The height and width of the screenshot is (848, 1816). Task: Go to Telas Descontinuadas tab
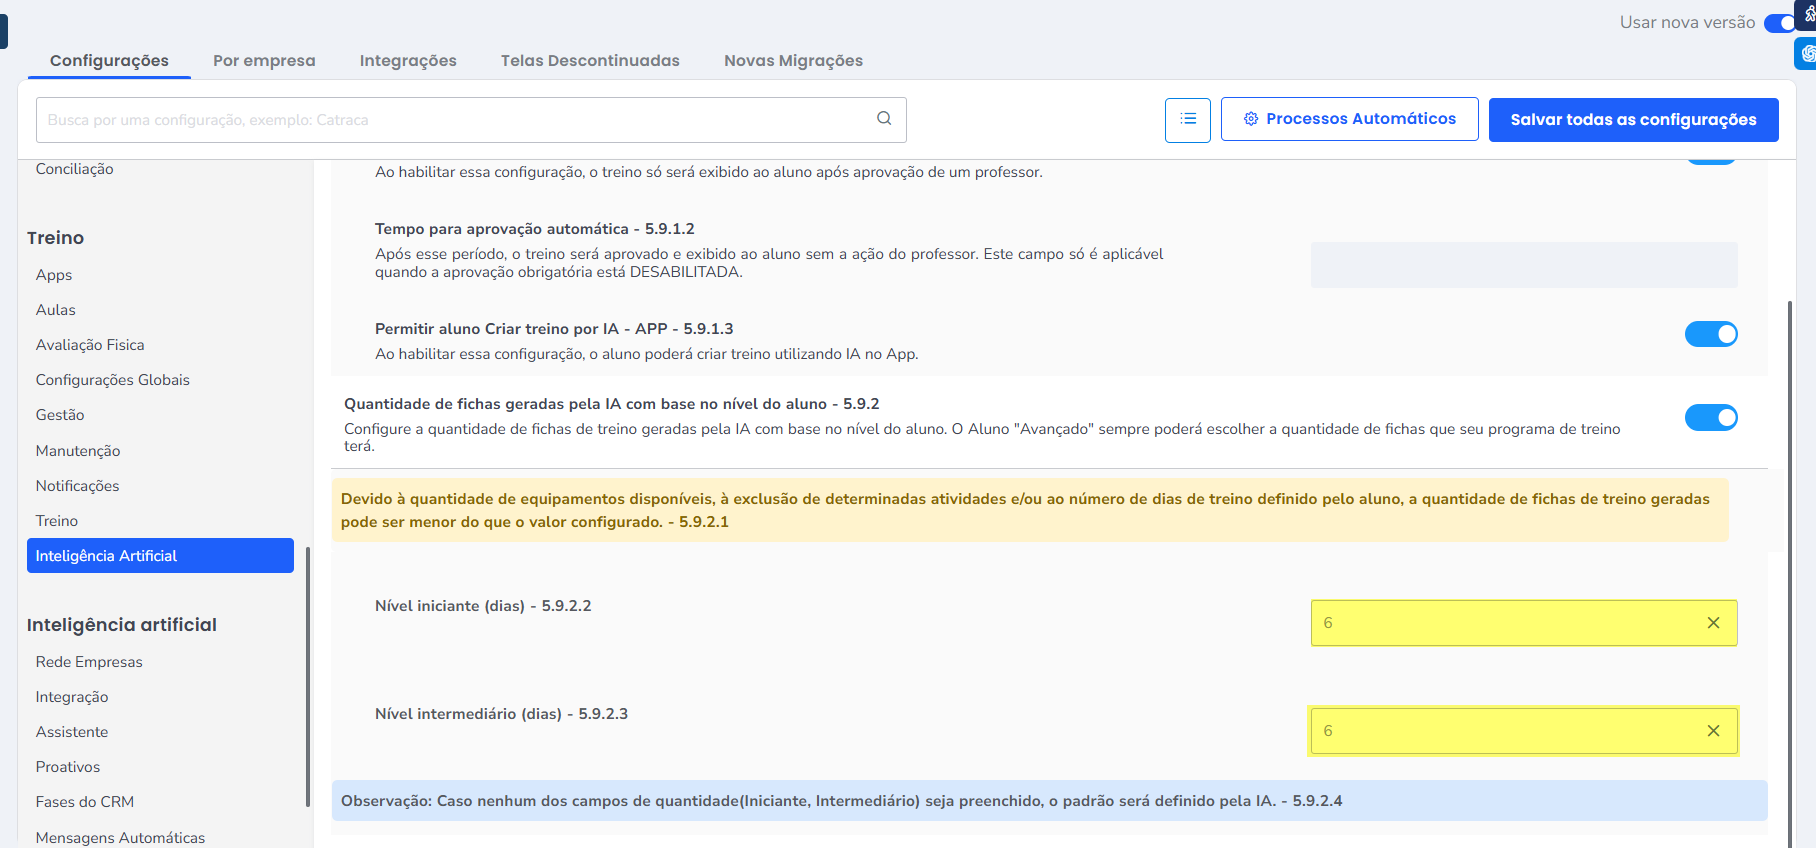coord(590,61)
